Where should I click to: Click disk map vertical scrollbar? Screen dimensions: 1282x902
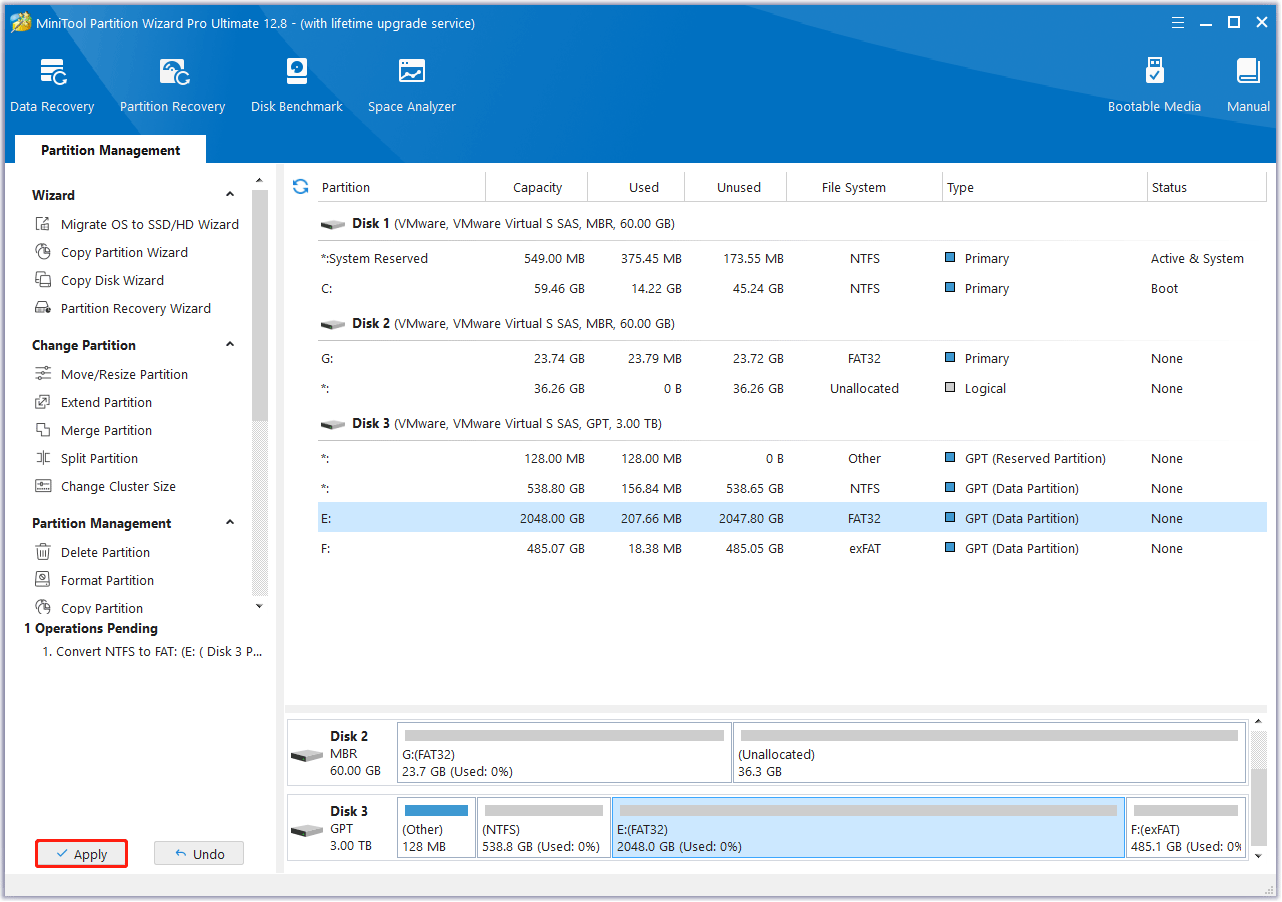[1257, 809]
